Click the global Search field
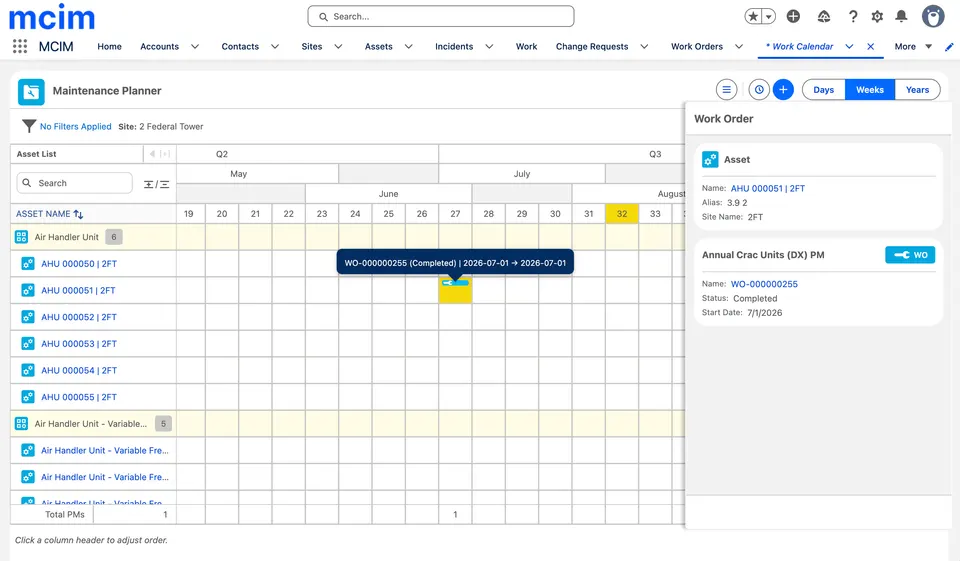960x561 pixels. point(441,17)
